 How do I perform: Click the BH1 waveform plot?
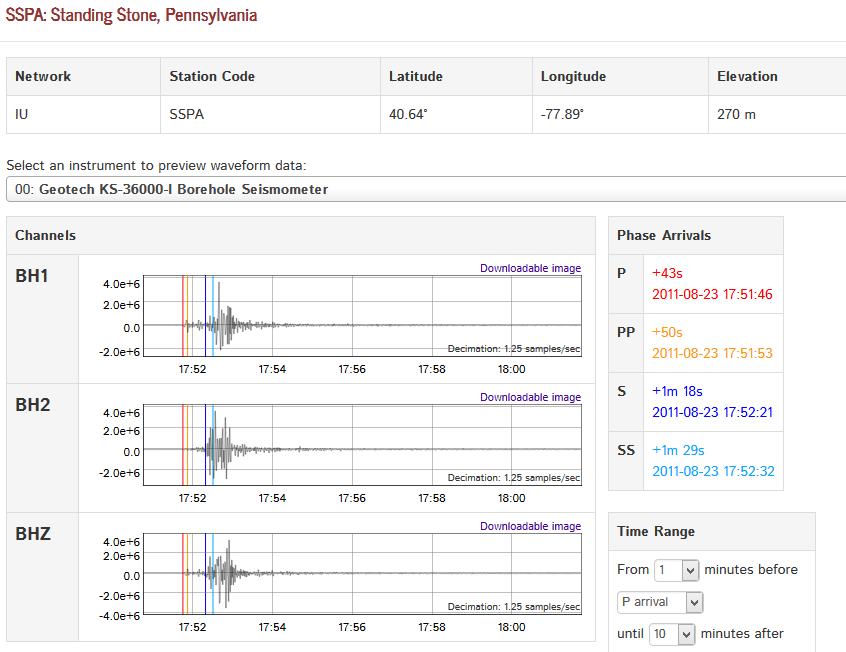[x=362, y=316]
